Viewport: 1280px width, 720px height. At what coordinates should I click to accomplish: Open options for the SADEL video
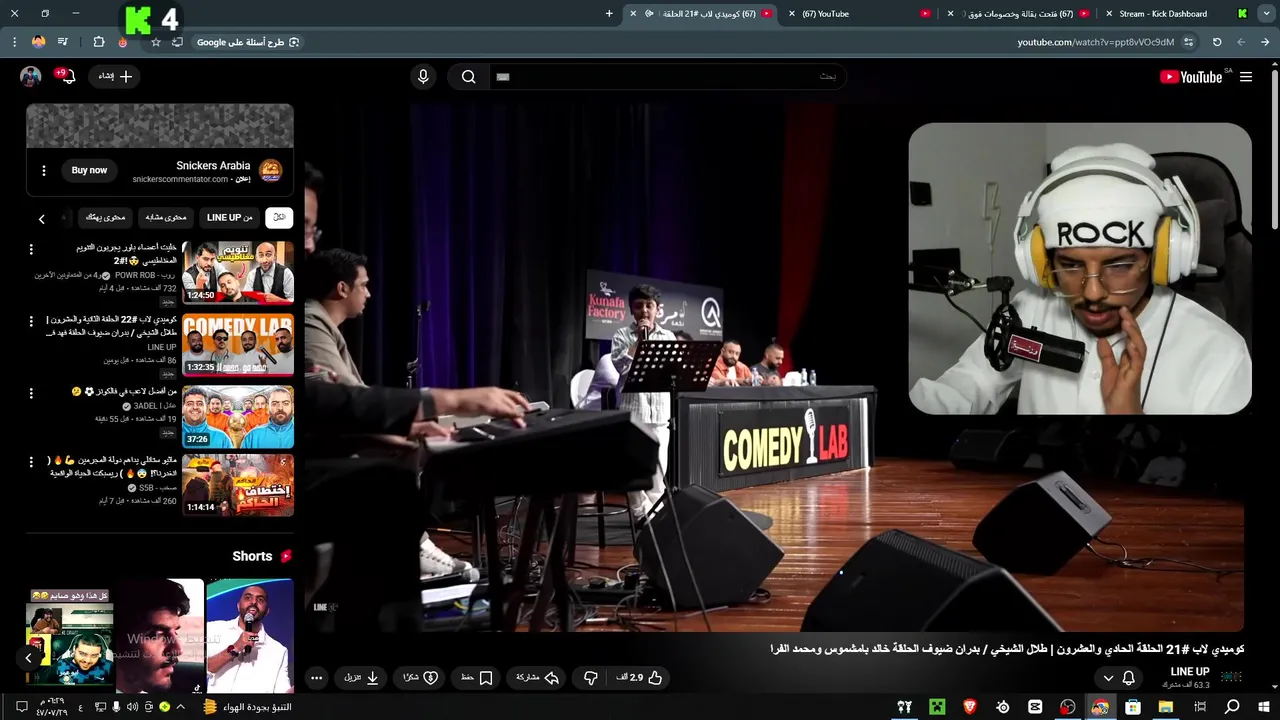(30, 394)
